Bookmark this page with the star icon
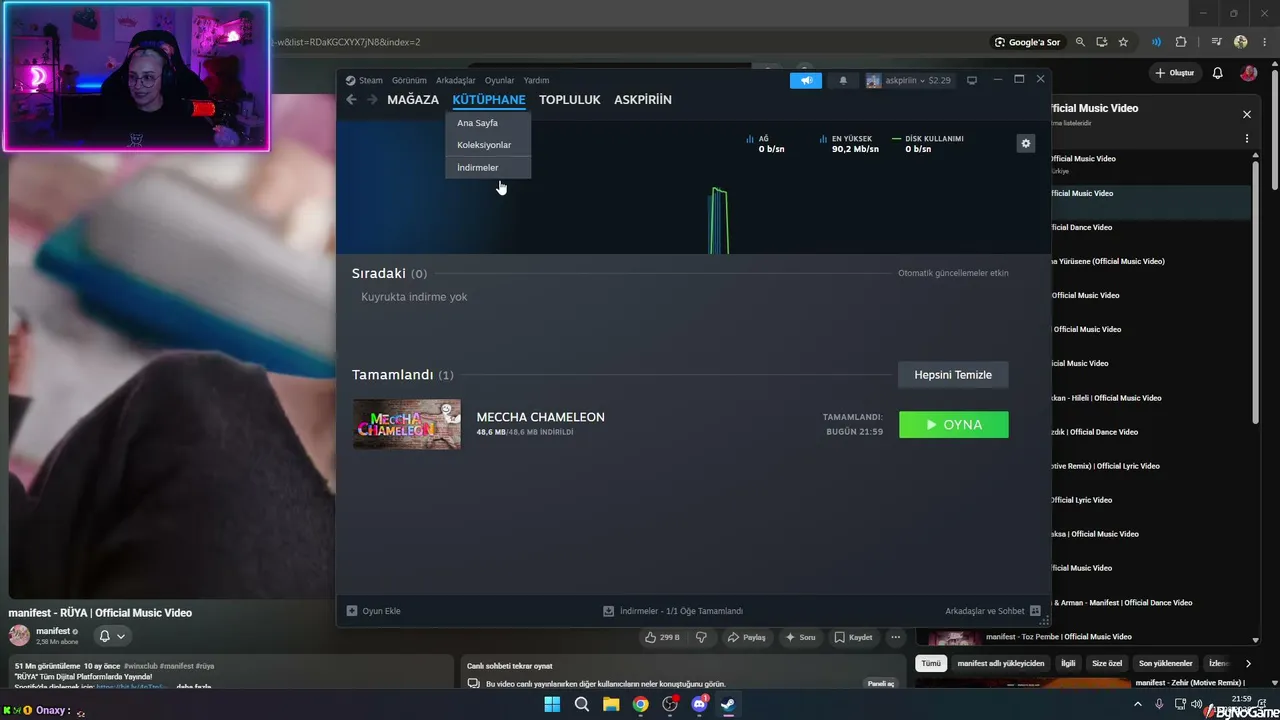Viewport: 1280px width, 720px height. click(1123, 42)
